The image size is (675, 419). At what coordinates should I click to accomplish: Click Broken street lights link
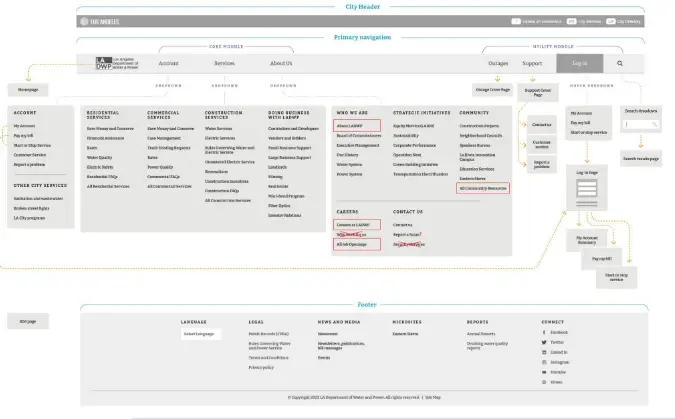tap(31, 208)
